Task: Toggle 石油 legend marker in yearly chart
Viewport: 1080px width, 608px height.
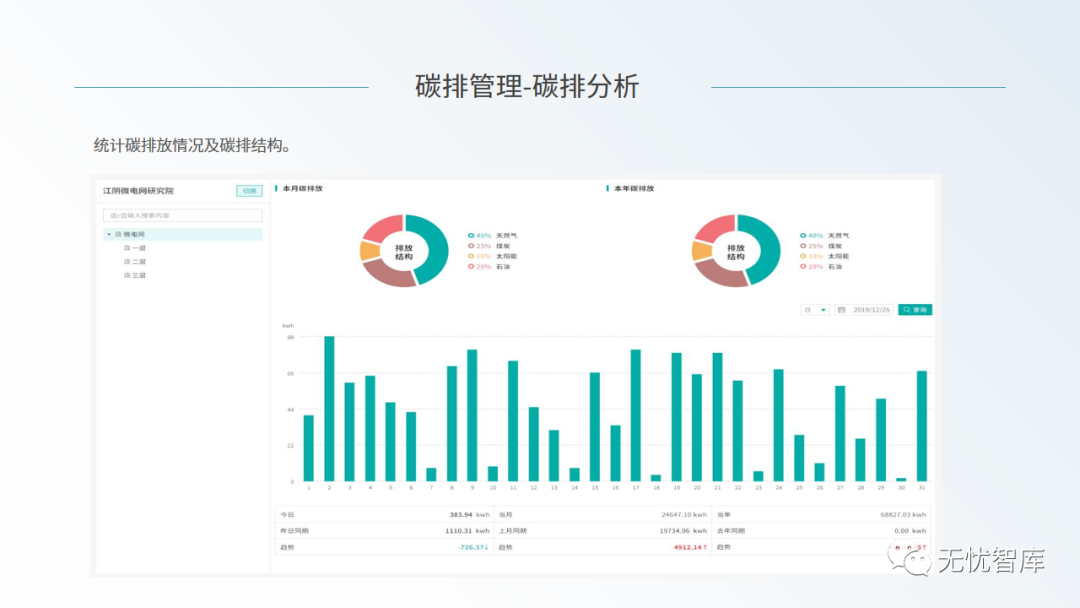Action: (803, 266)
